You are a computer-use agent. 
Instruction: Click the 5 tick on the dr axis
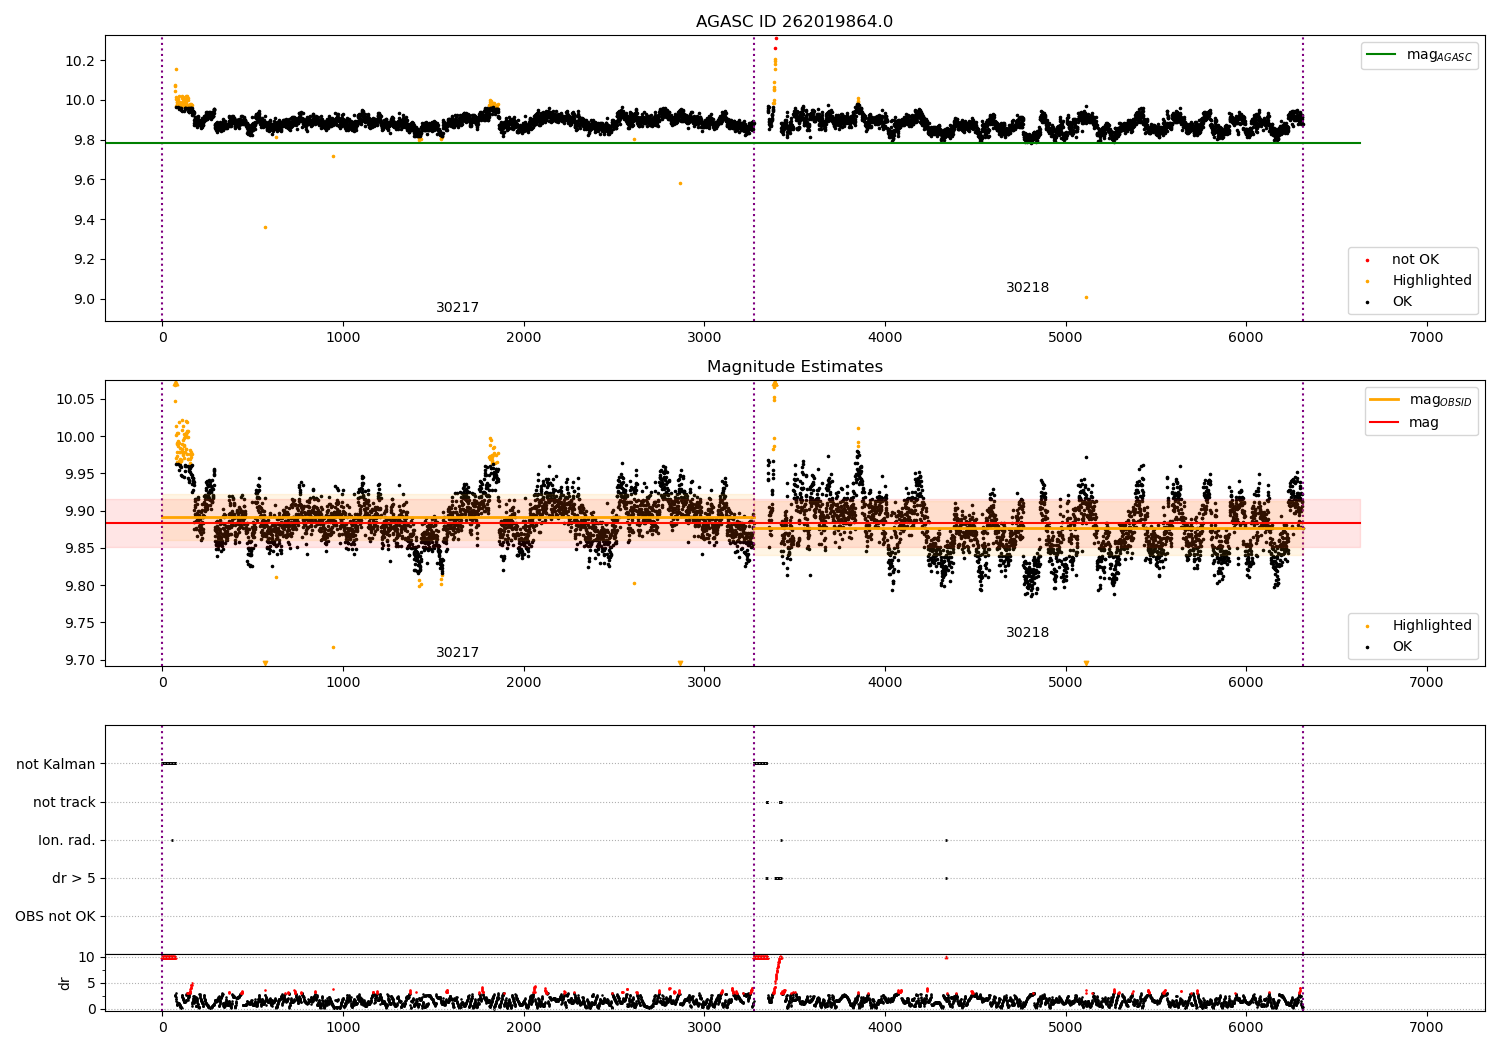(x=91, y=983)
